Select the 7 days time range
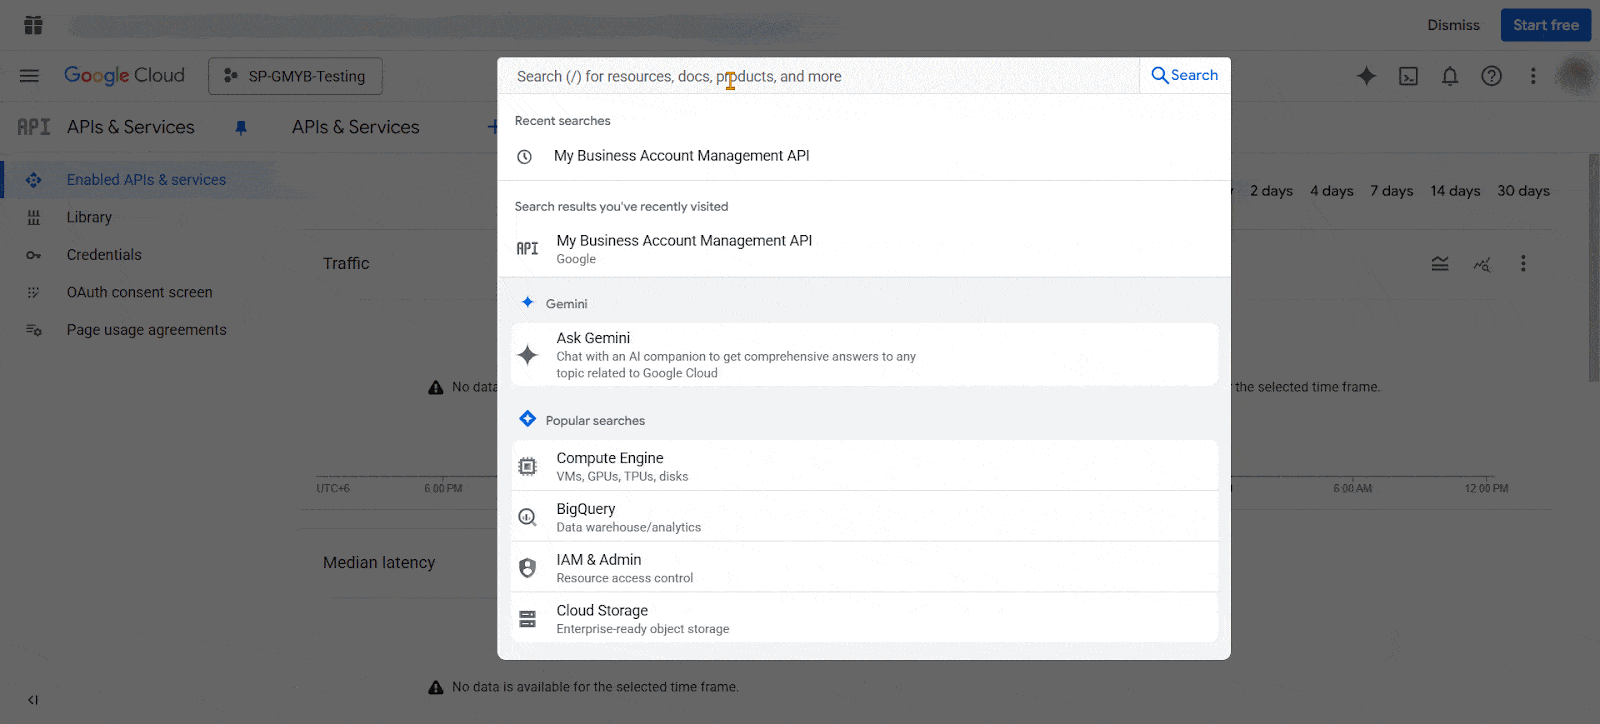The height and width of the screenshot is (724, 1600). 1392,191
